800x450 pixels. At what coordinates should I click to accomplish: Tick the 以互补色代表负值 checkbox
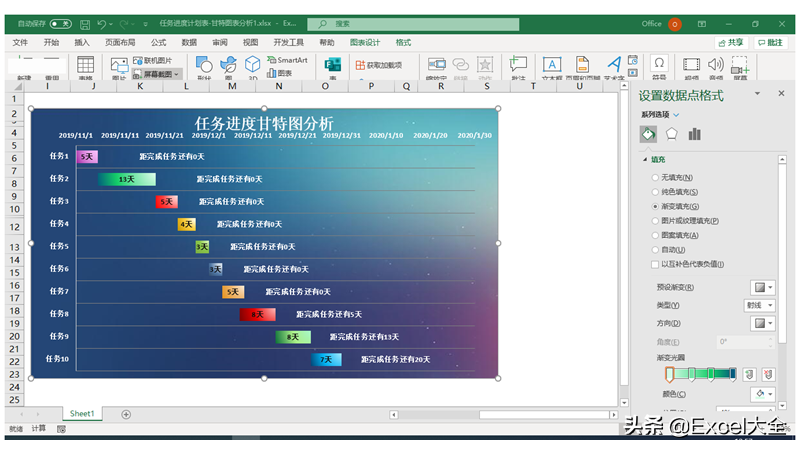pyautogui.click(x=655, y=264)
